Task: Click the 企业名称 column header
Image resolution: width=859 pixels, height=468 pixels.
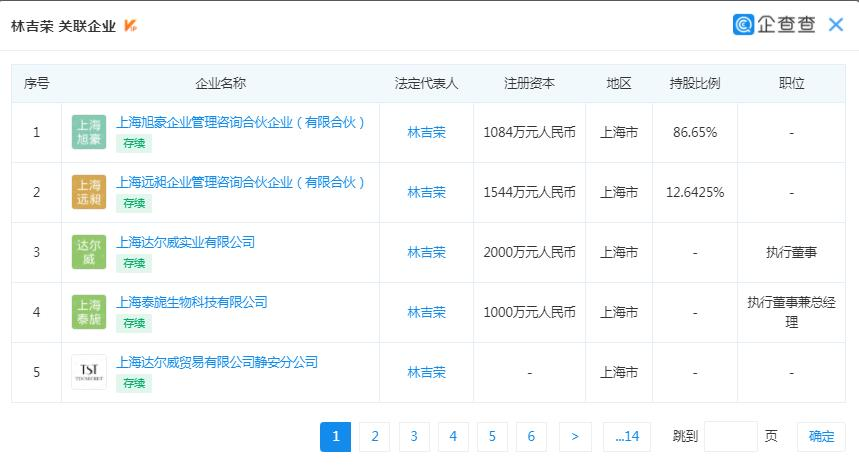Action: click(220, 83)
